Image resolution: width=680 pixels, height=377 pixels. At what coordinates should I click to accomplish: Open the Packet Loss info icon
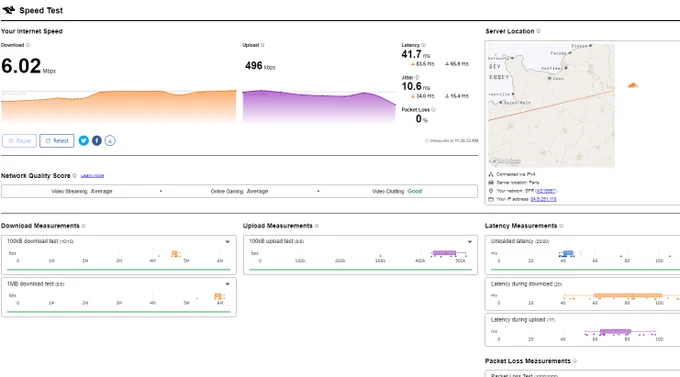point(433,110)
